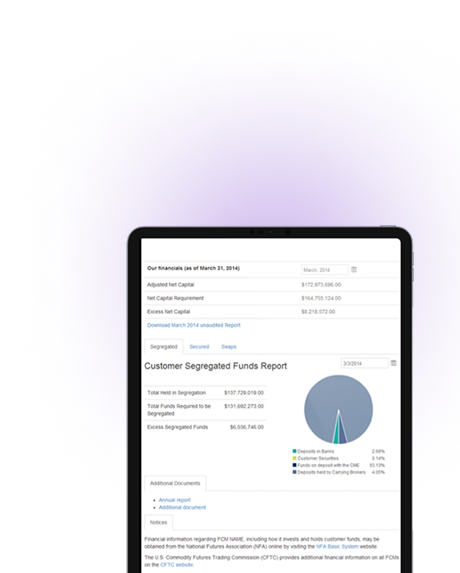Download March 2014 unaudited Report
The image size is (460, 573).
(x=194, y=325)
